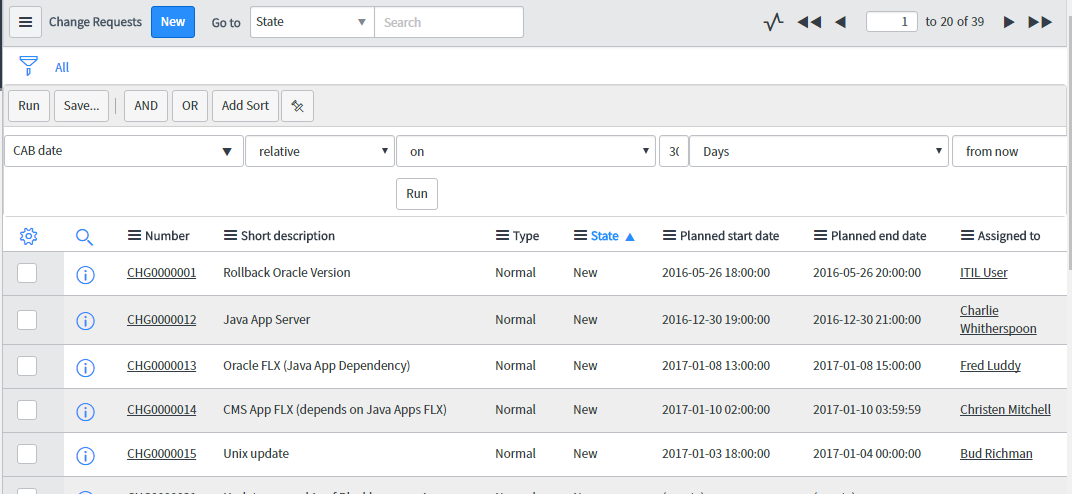Open the Days unit dropdown
1072x494 pixels.
tap(818, 151)
